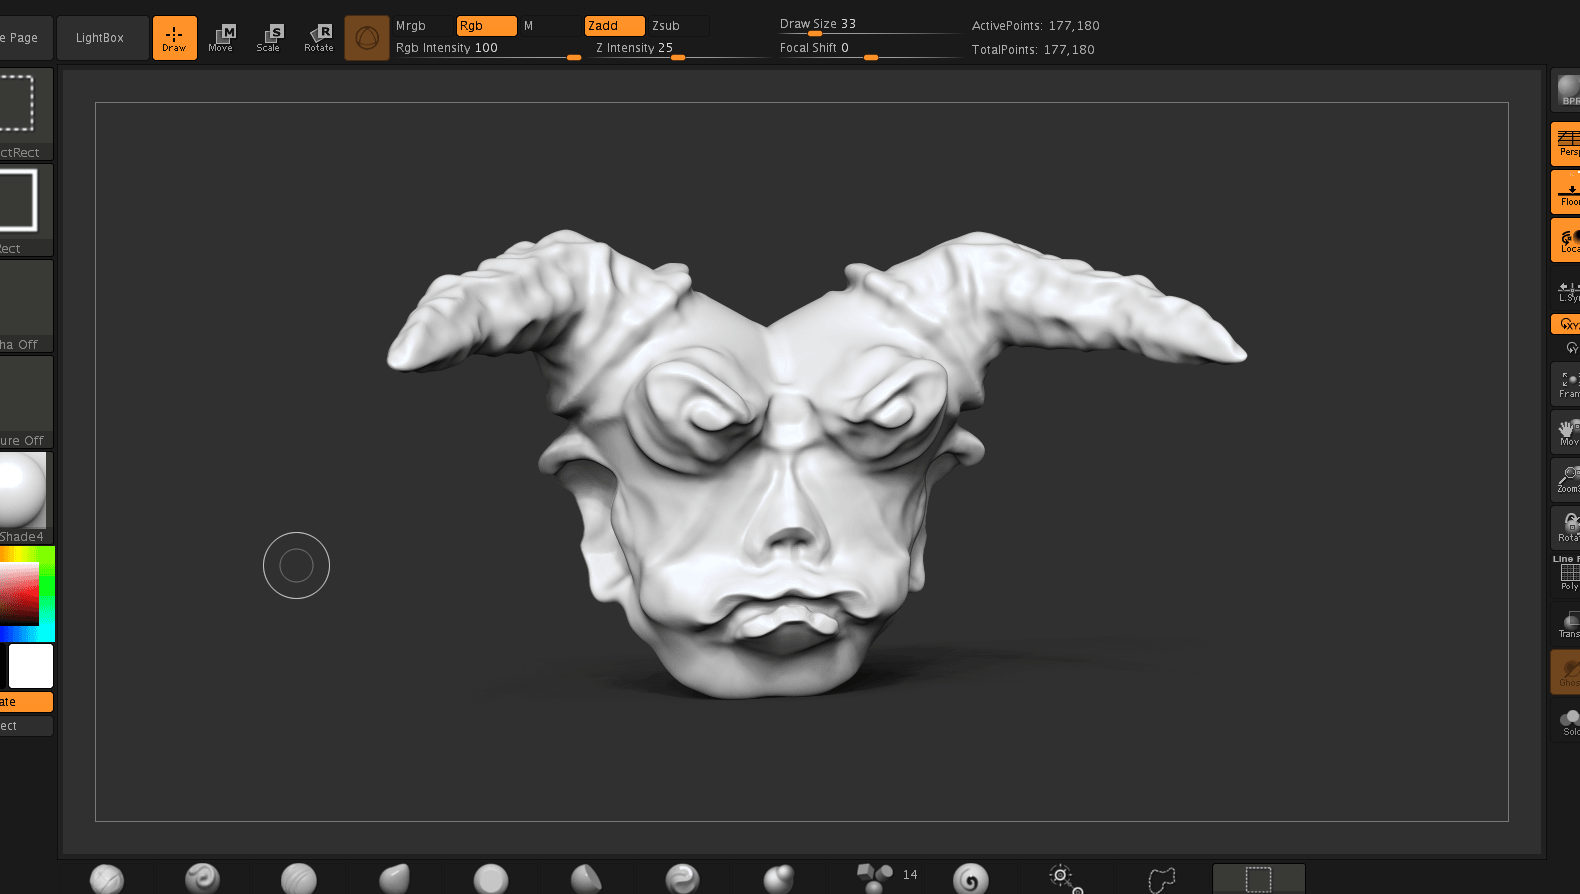The width and height of the screenshot is (1580, 894).
Task: Toggle Persp perspective view
Action: (x=1567, y=144)
